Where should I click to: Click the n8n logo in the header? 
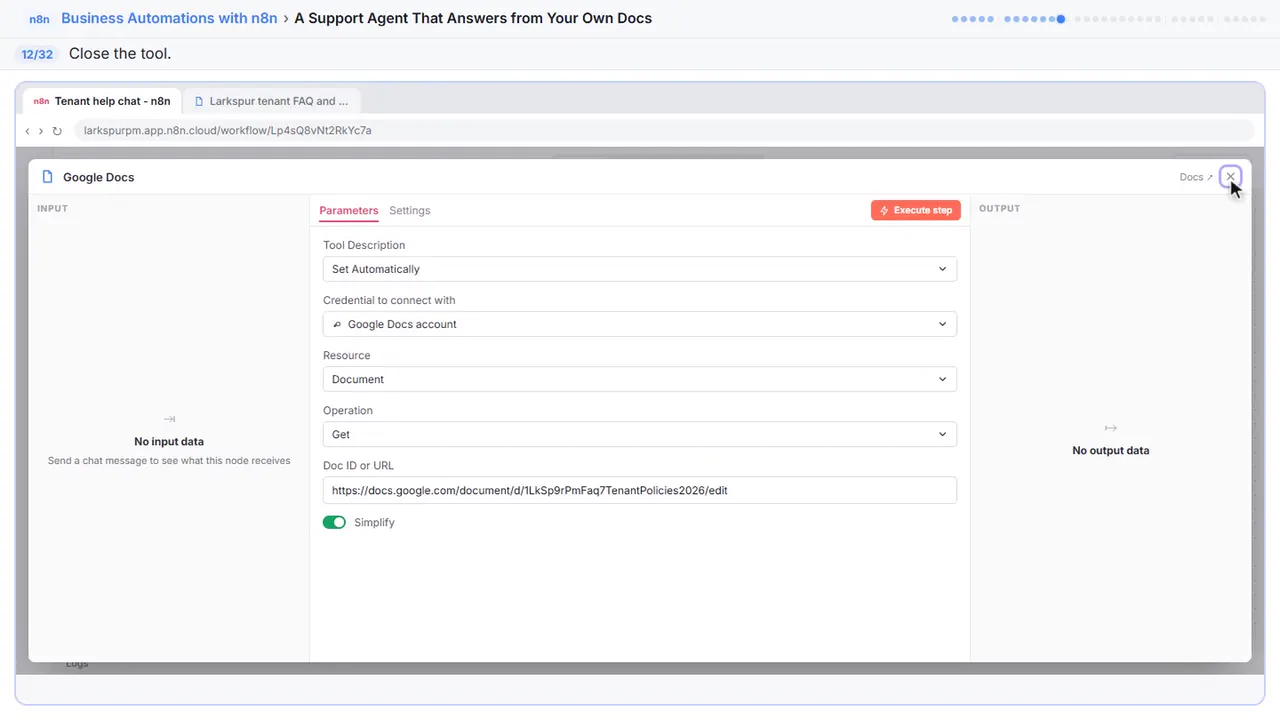pos(40,18)
